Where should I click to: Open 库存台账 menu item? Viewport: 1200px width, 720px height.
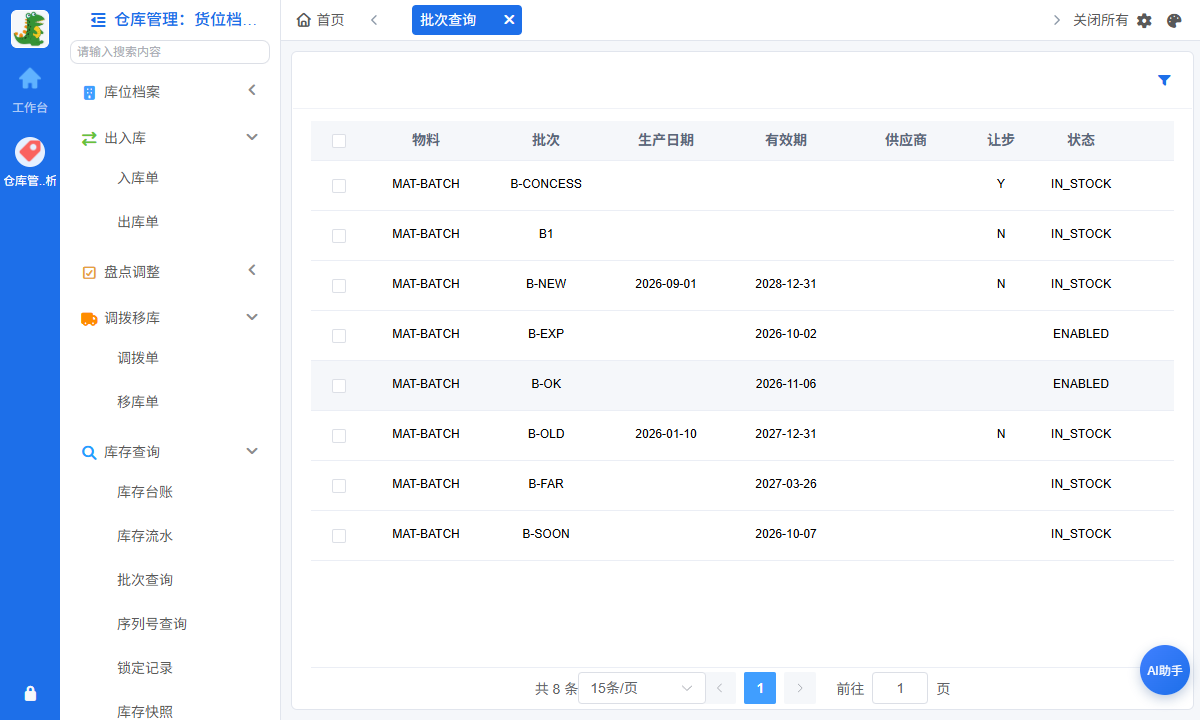click(145, 492)
